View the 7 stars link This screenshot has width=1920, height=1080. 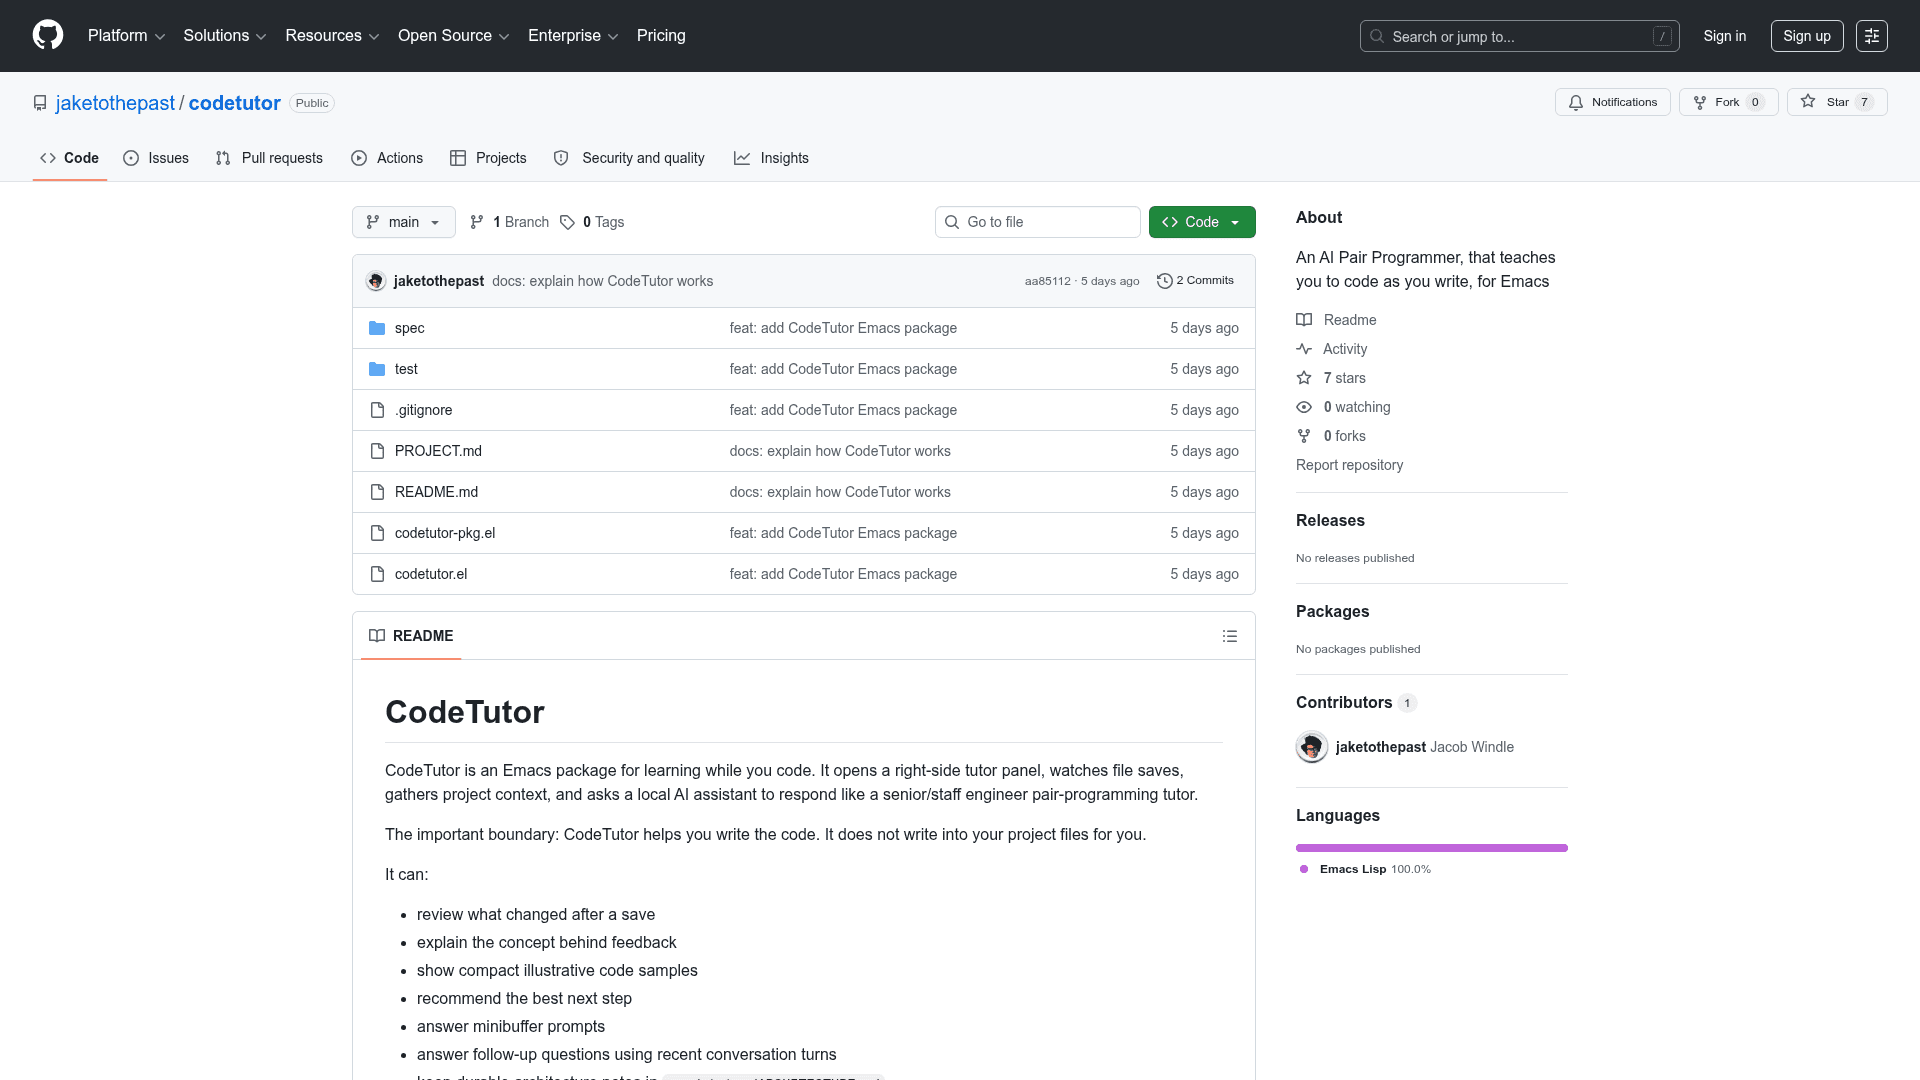pos(1331,378)
